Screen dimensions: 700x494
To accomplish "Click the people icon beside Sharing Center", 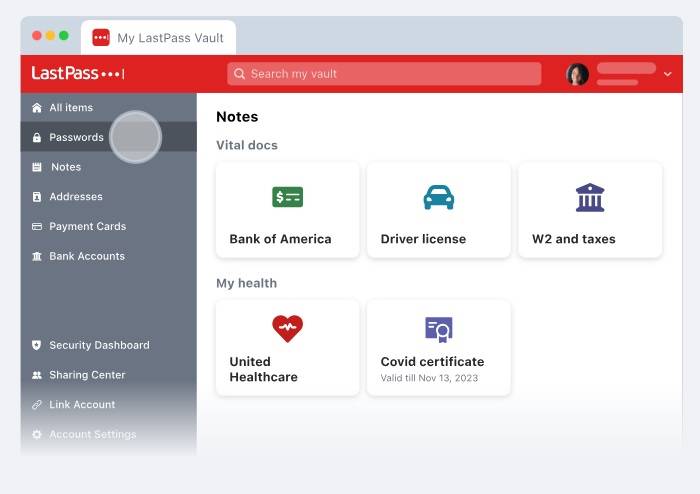I will (x=37, y=375).
